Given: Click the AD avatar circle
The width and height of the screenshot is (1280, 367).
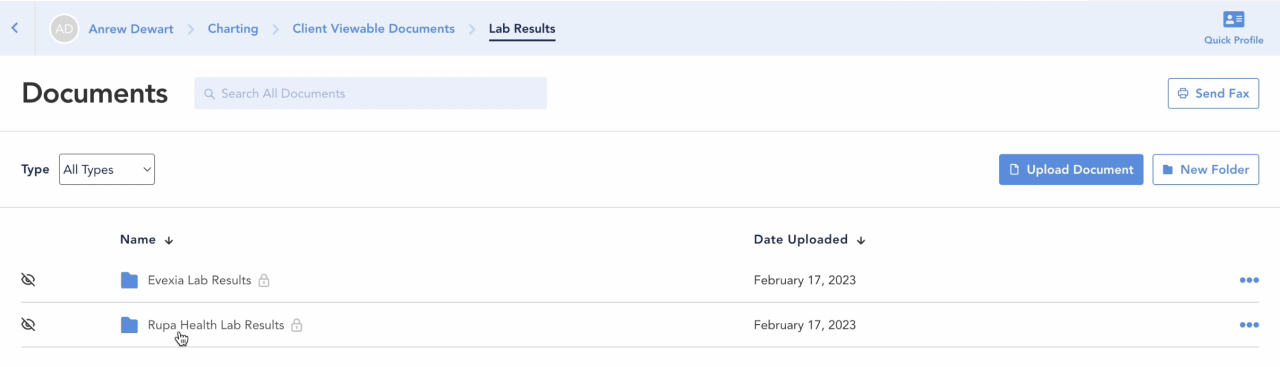Looking at the screenshot, I should tap(64, 29).
